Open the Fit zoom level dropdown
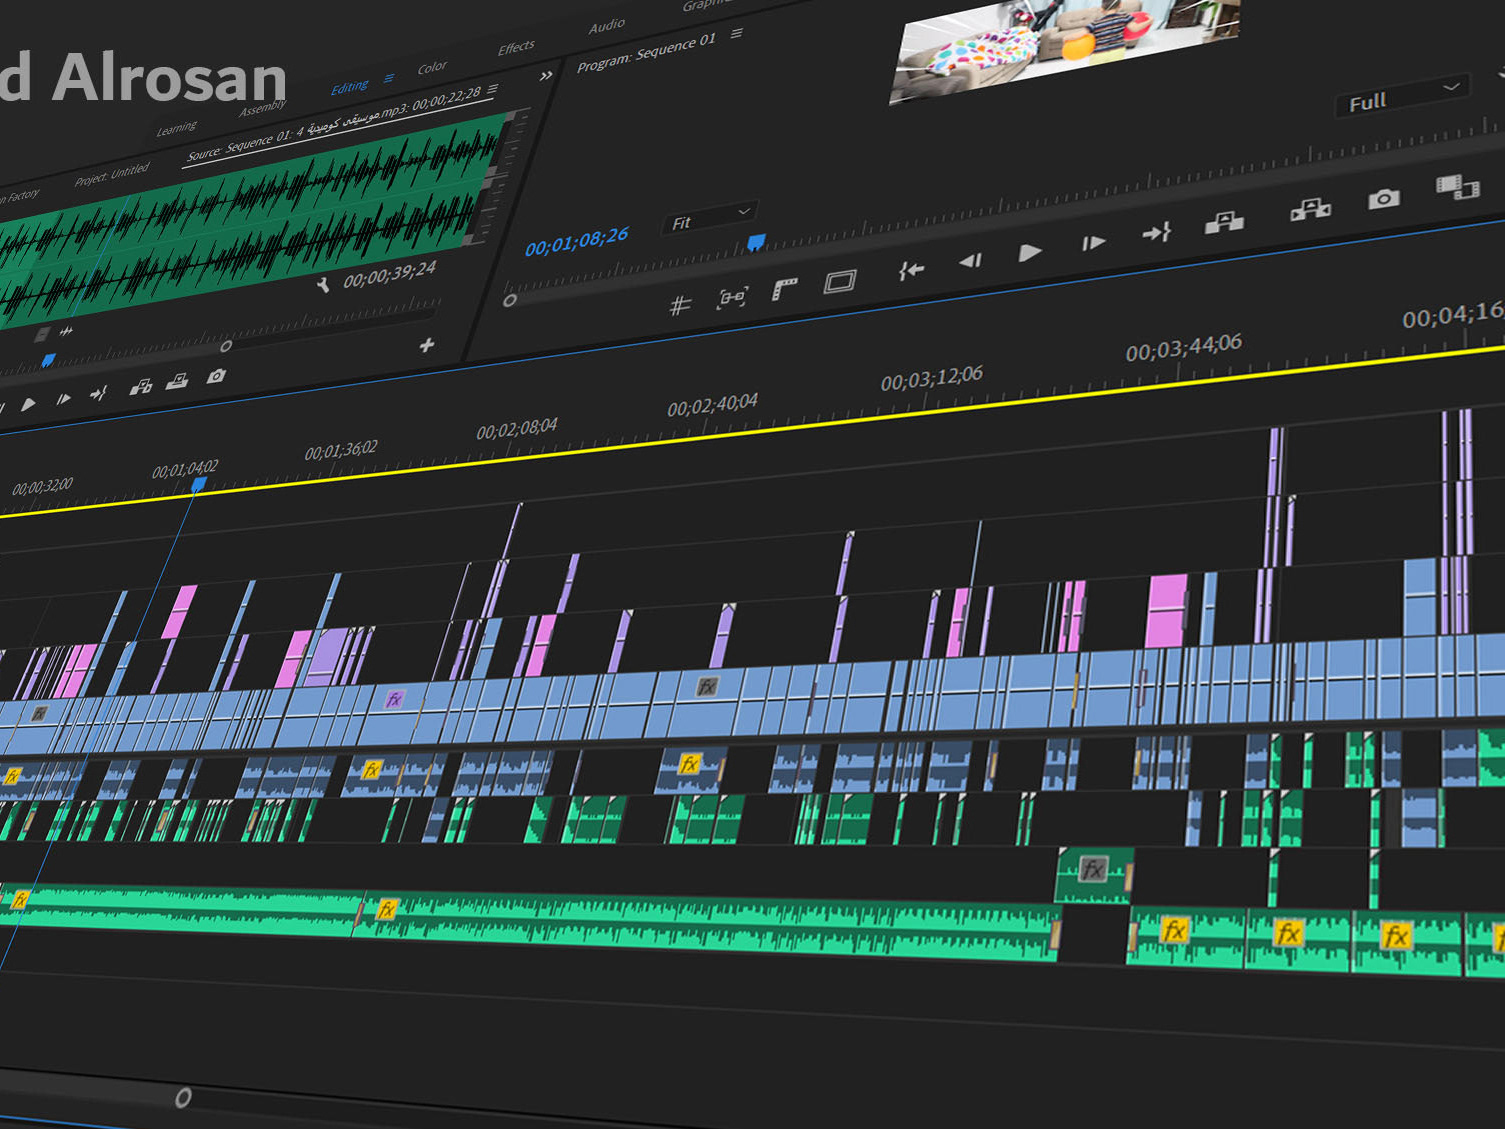The height and width of the screenshot is (1129, 1505). [x=710, y=219]
